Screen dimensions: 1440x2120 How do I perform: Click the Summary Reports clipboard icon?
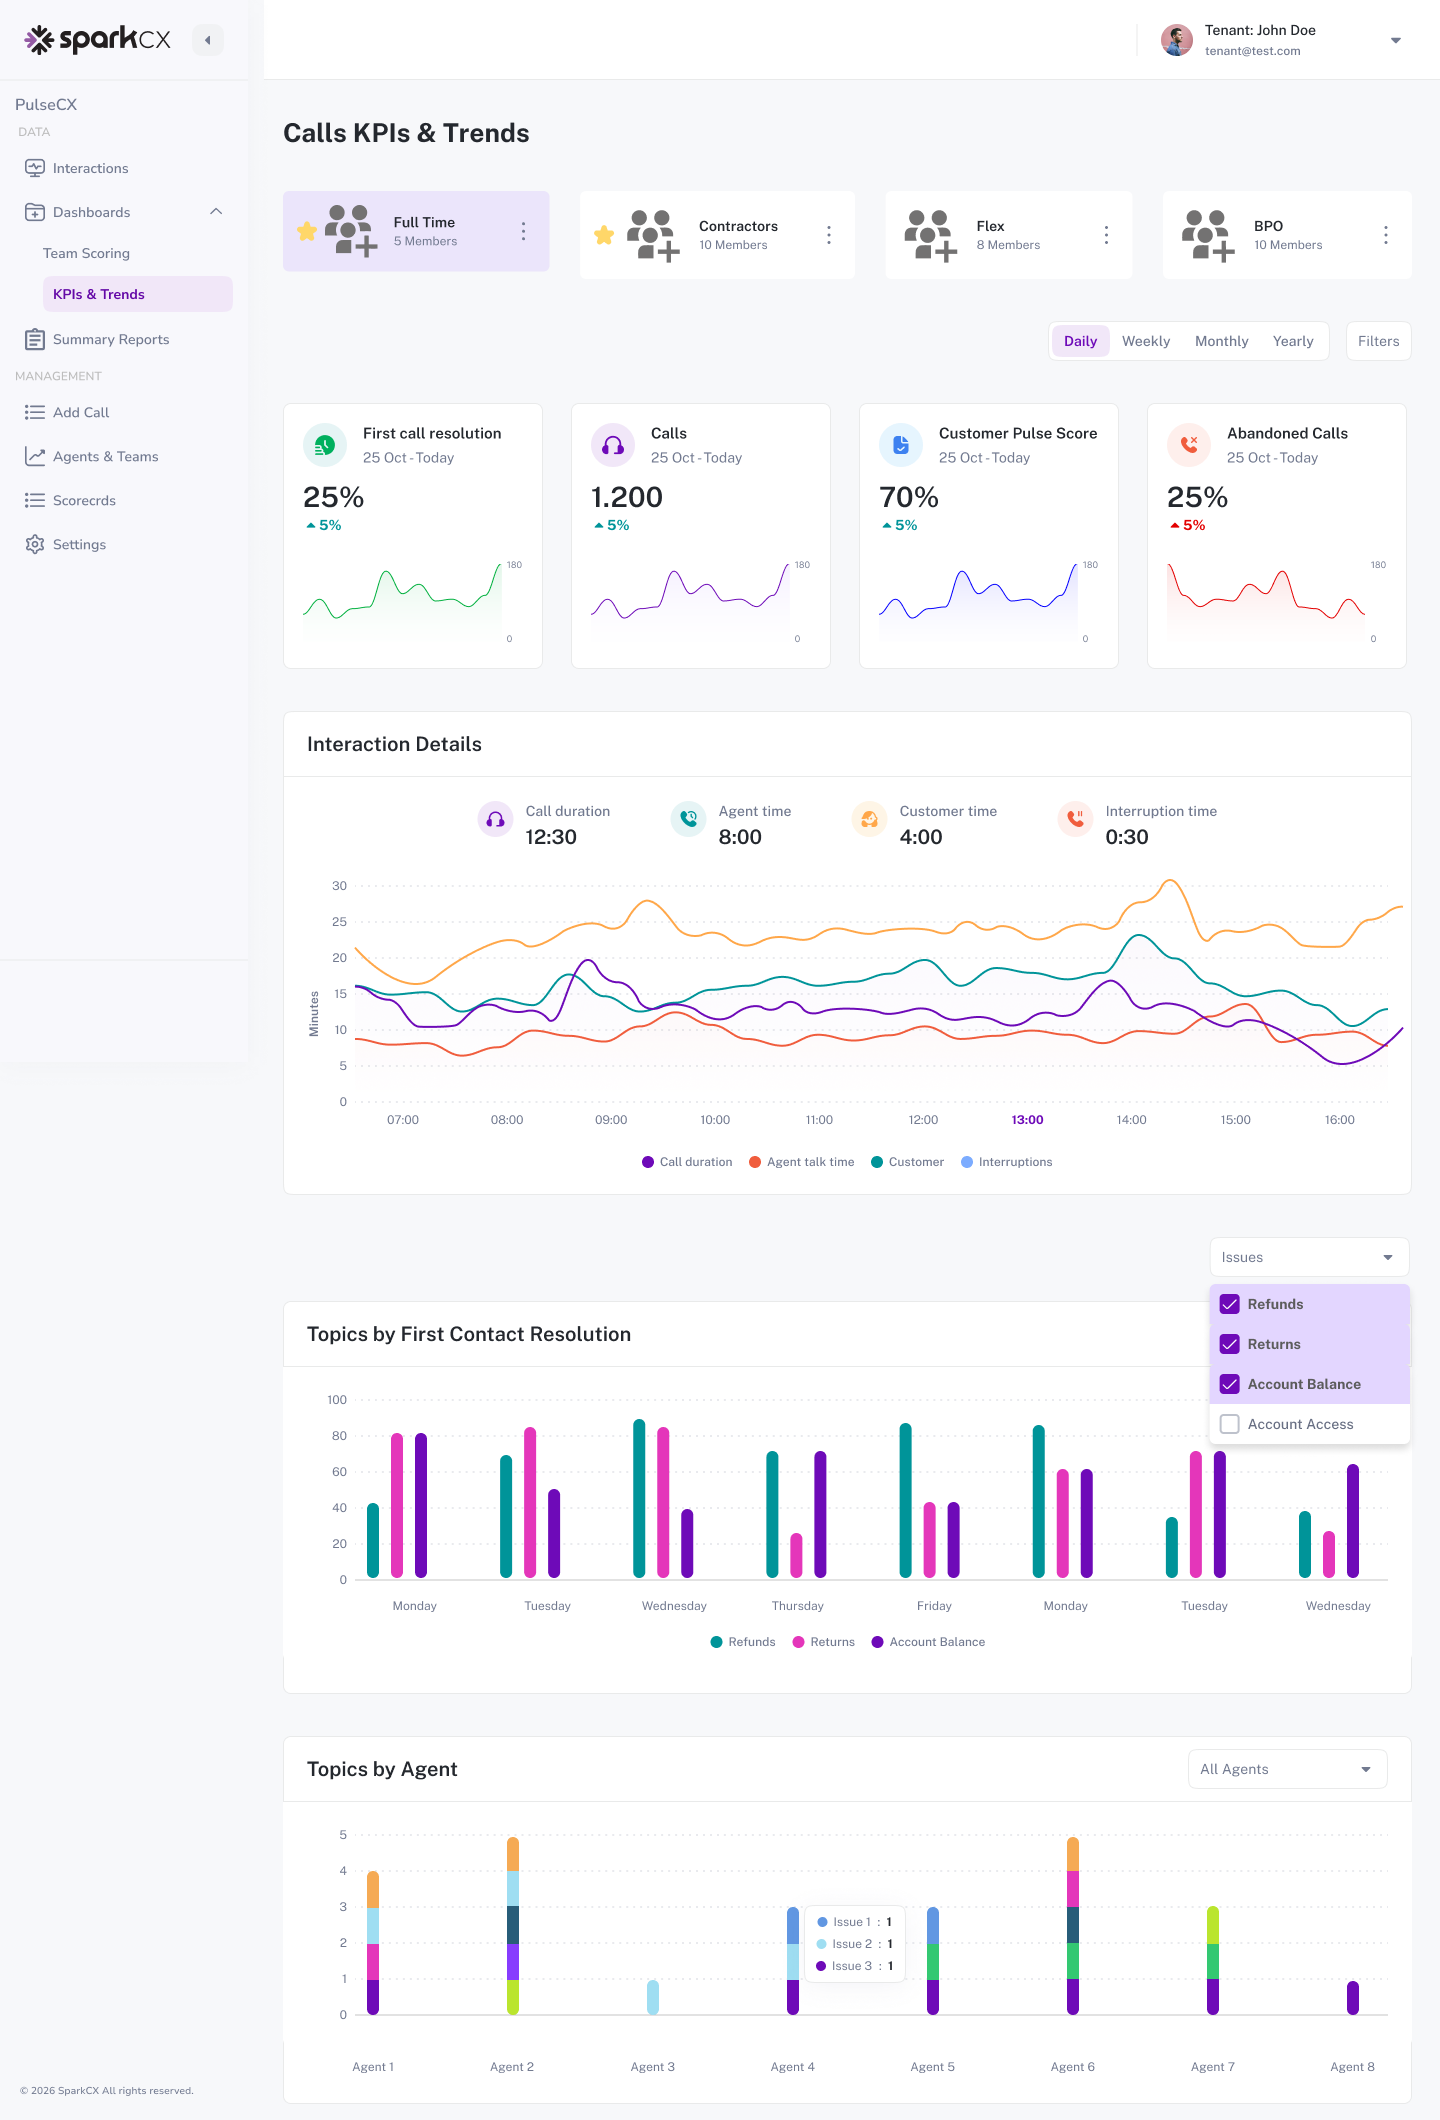point(35,340)
